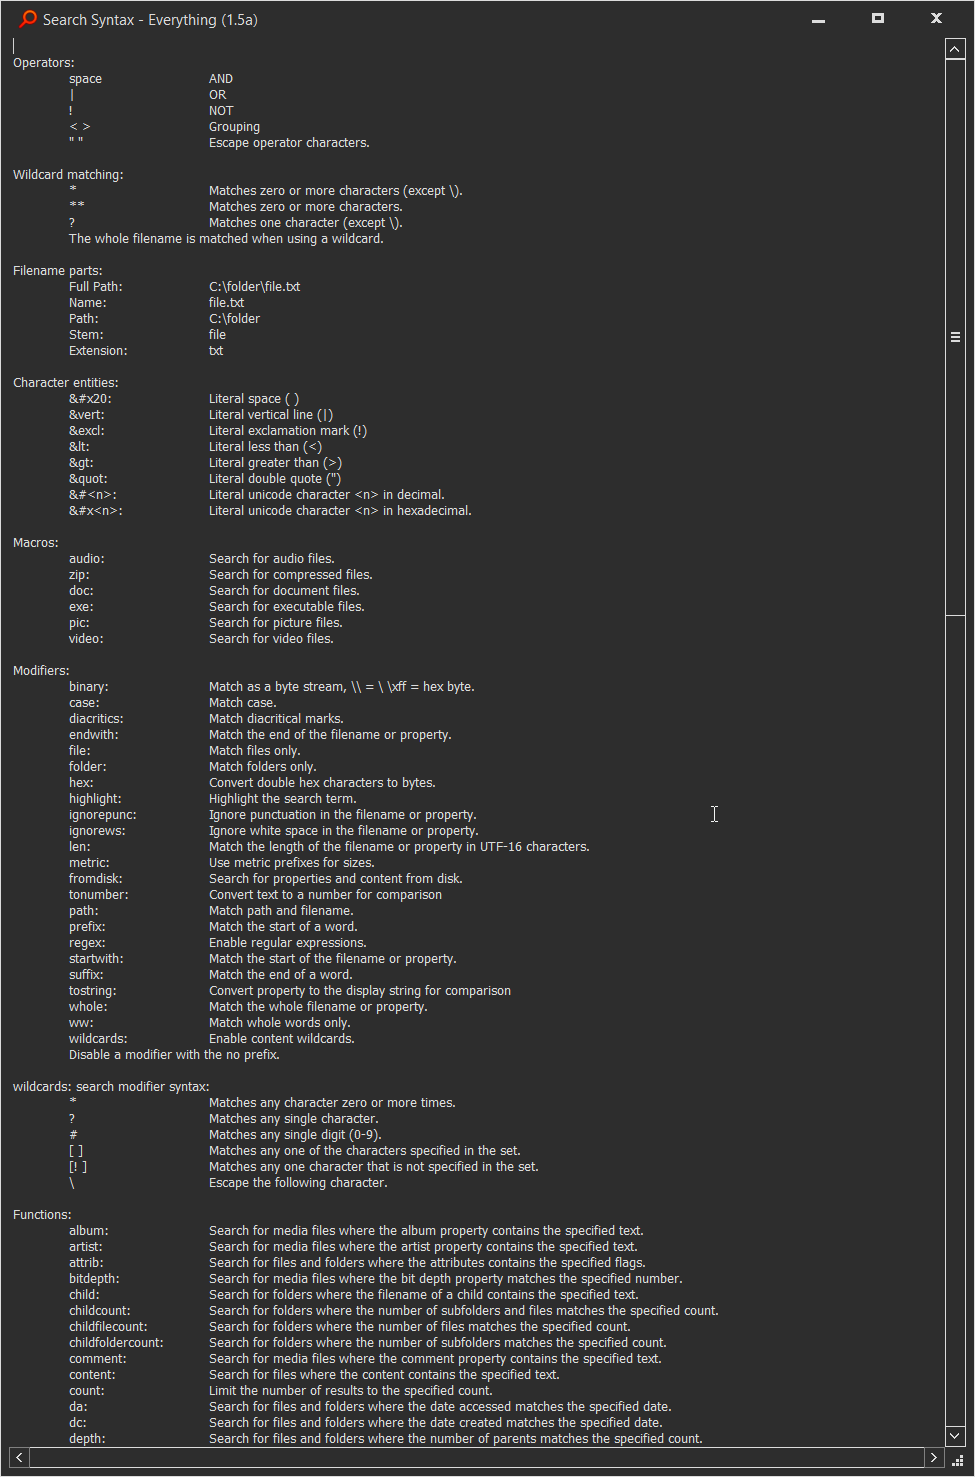The width and height of the screenshot is (975, 1477).
Task: Click the window resize grip in corner
Action: coord(957,1459)
